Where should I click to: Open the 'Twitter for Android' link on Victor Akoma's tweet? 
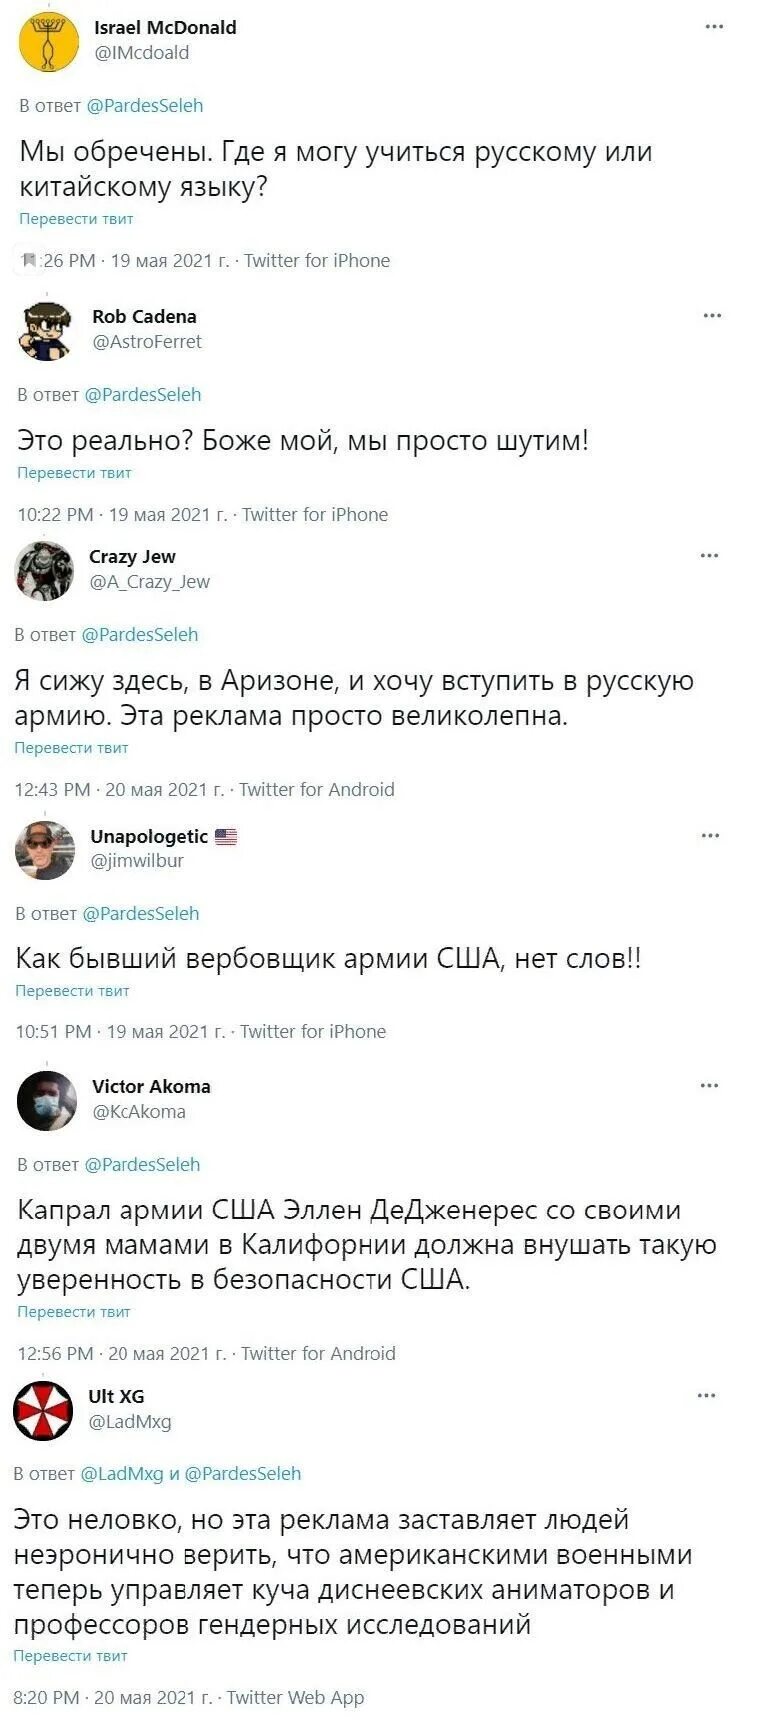318,1353
